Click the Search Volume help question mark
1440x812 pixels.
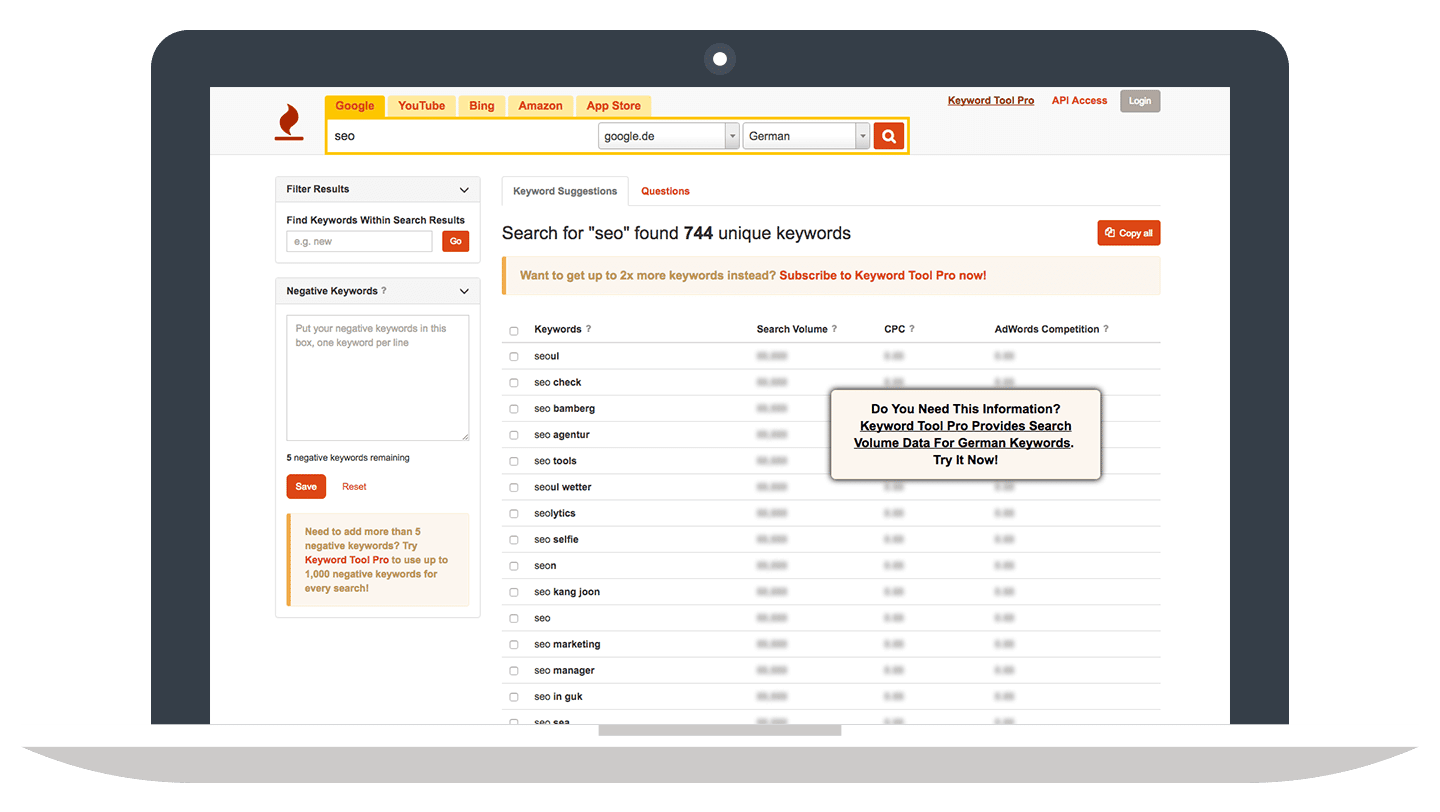(834, 329)
